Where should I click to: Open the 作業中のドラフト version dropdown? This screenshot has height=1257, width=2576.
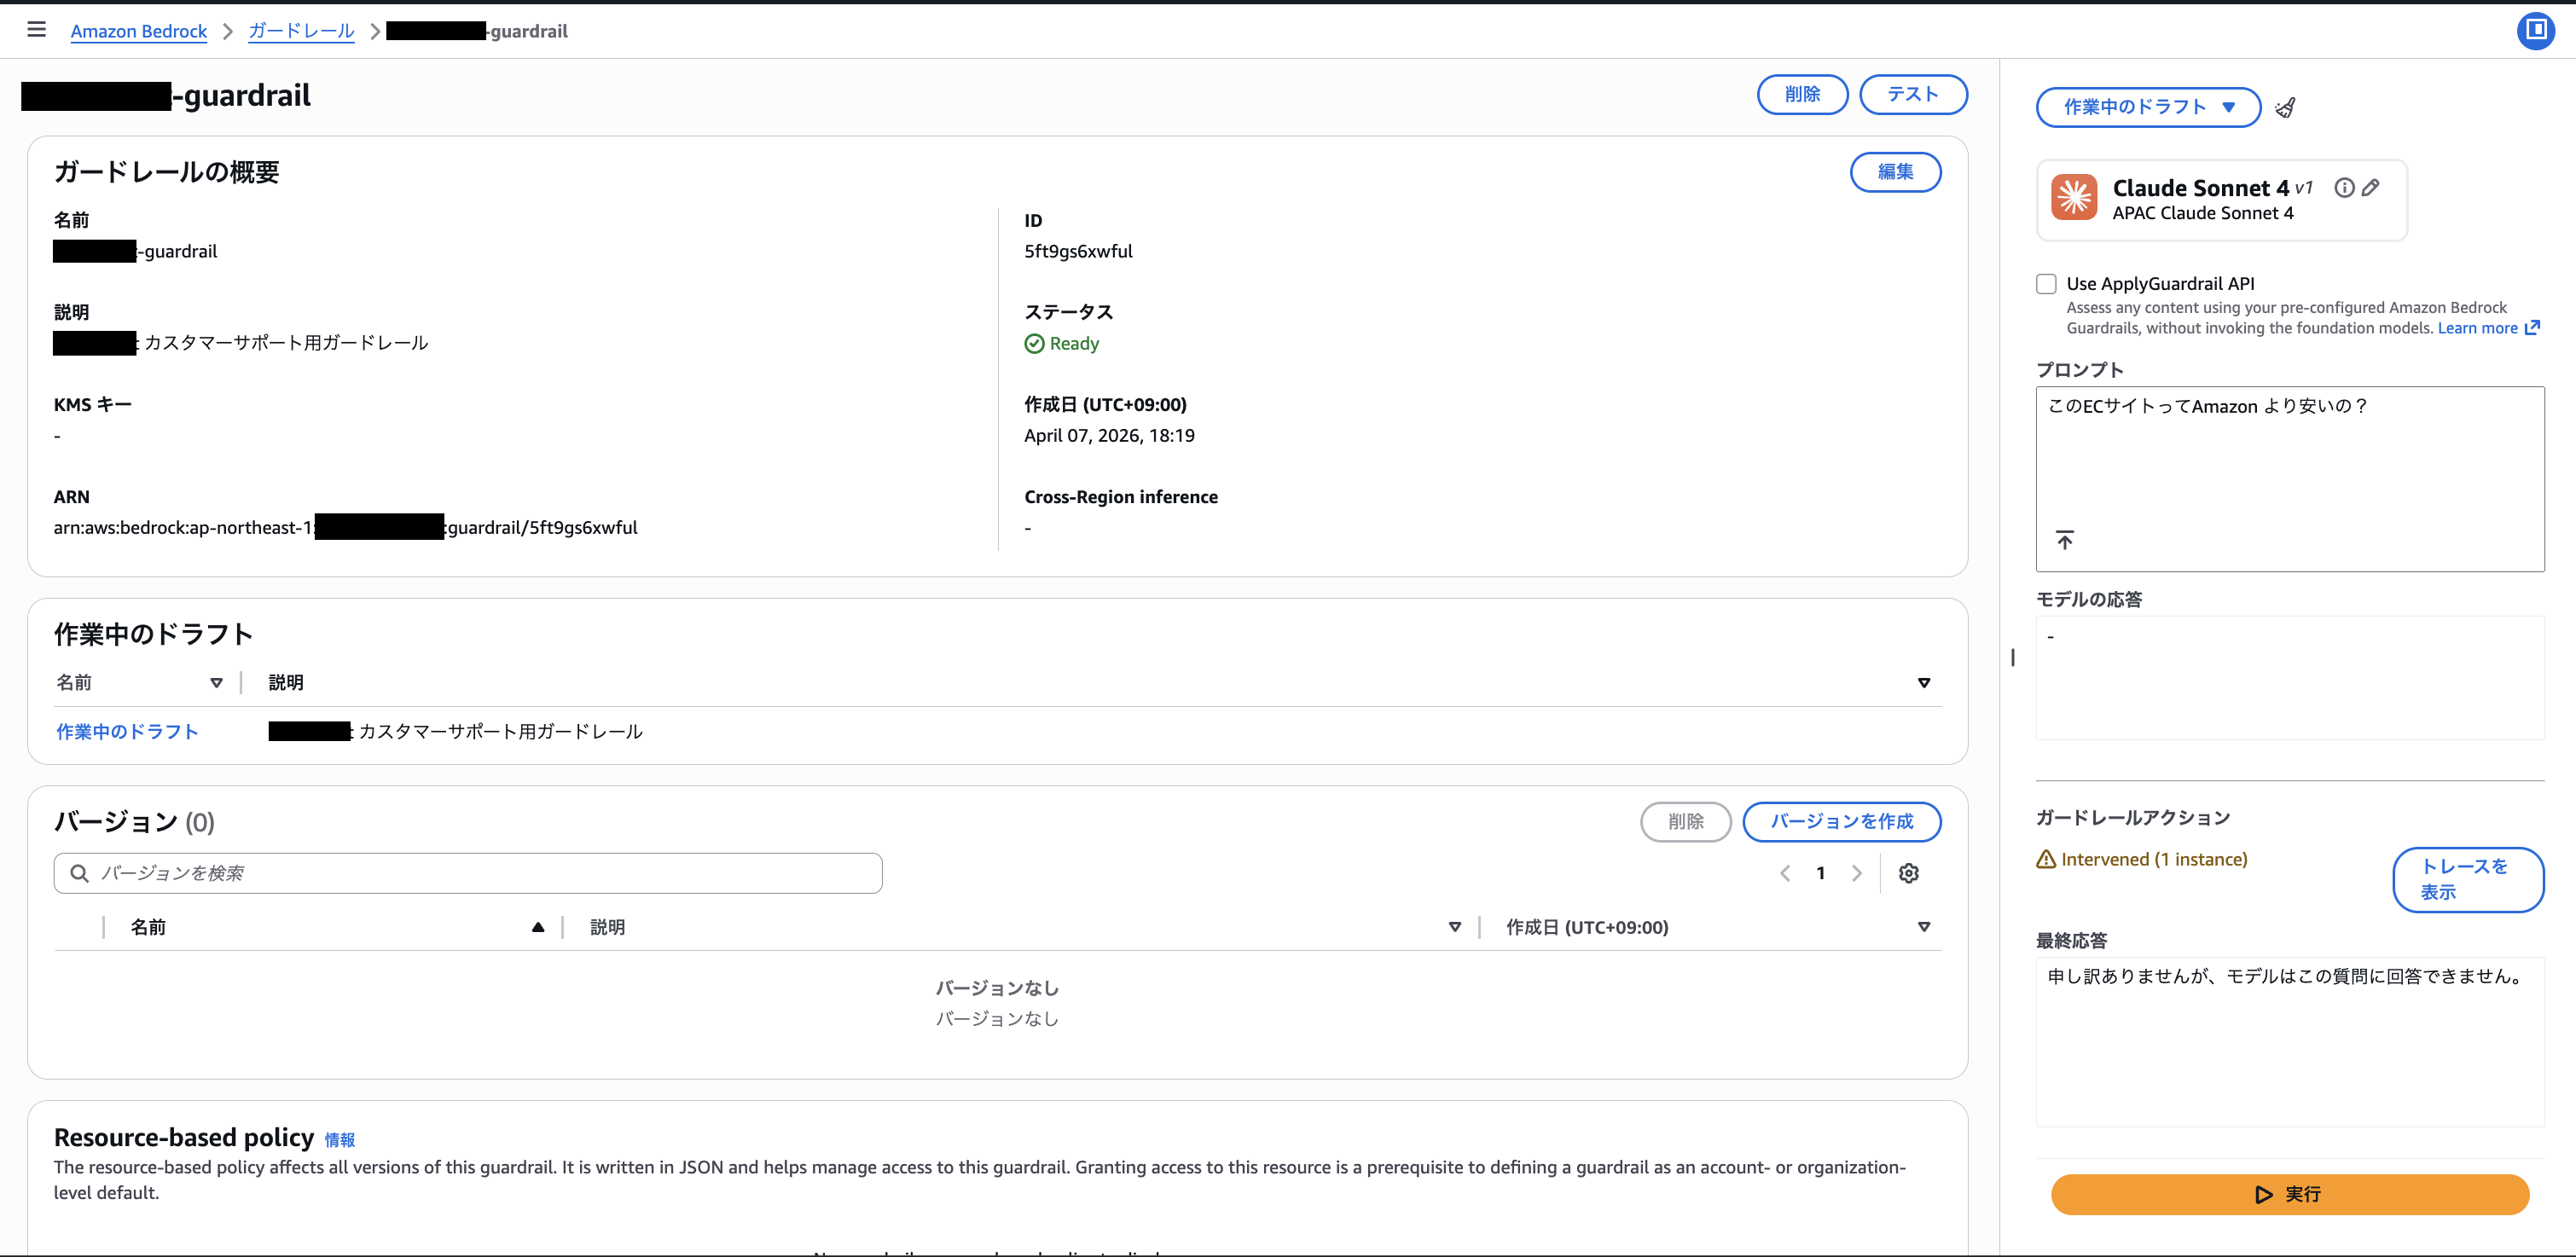pyautogui.click(x=2147, y=107)
